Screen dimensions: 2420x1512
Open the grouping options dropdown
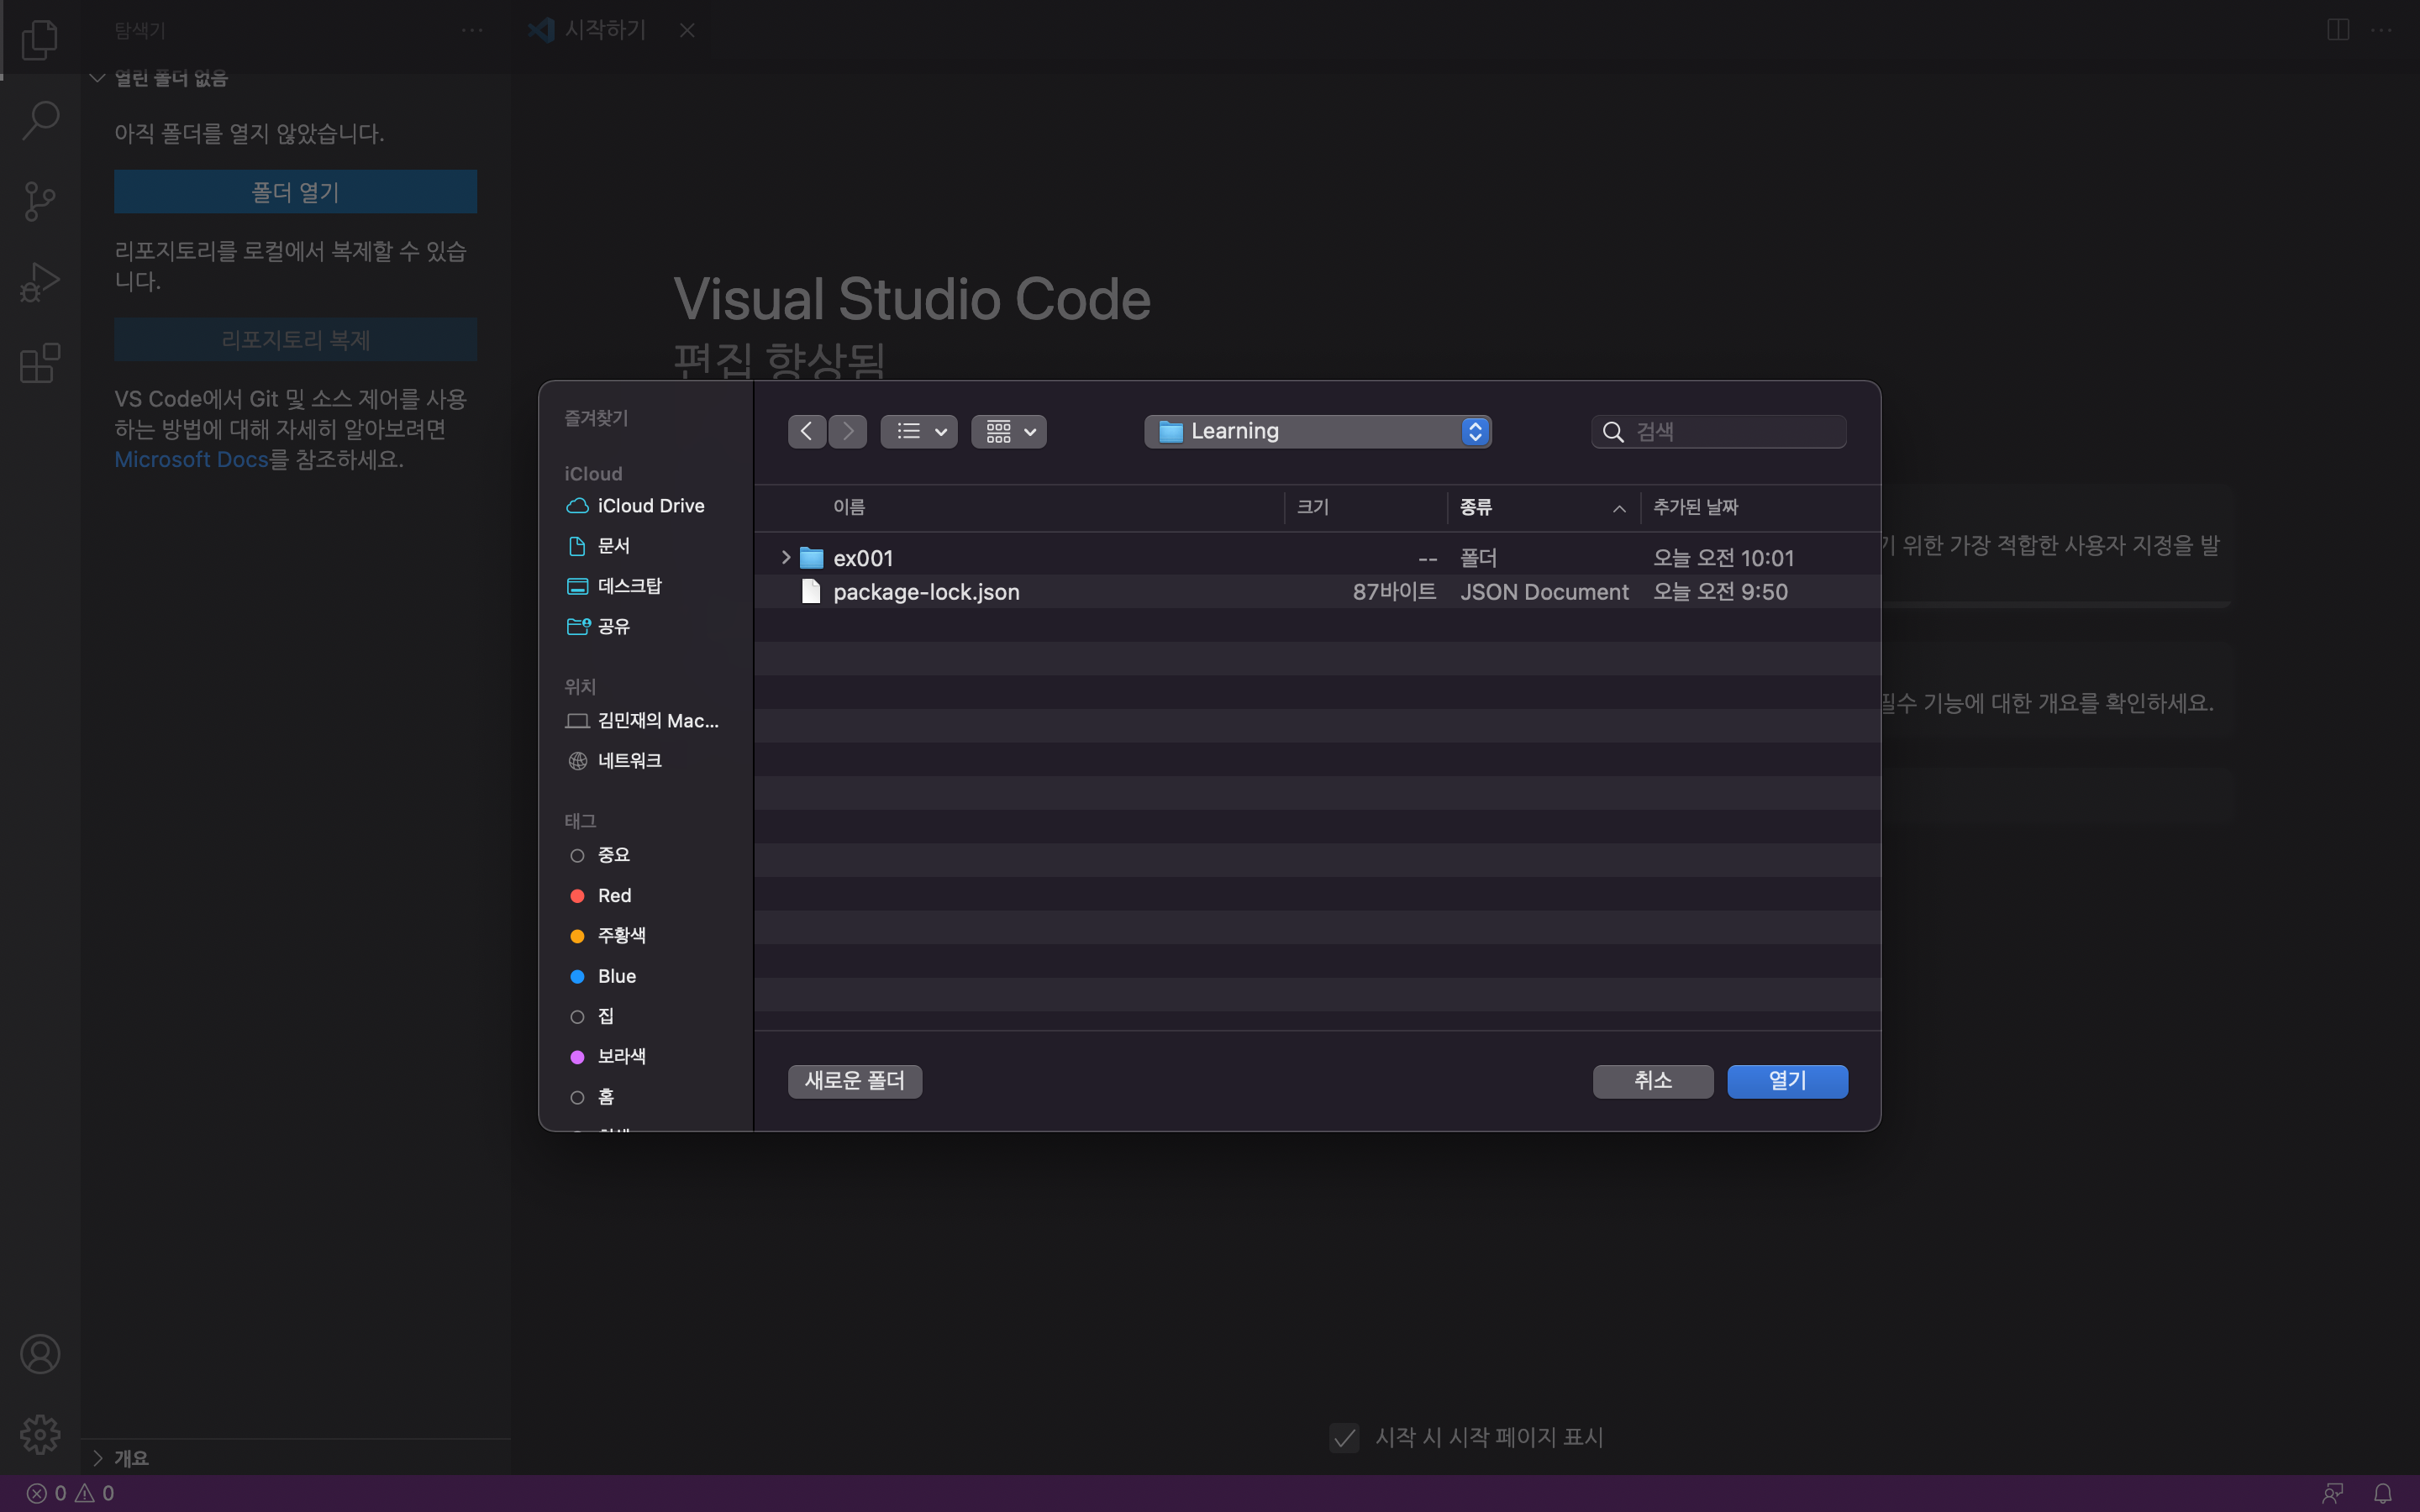pos(1008,431)
